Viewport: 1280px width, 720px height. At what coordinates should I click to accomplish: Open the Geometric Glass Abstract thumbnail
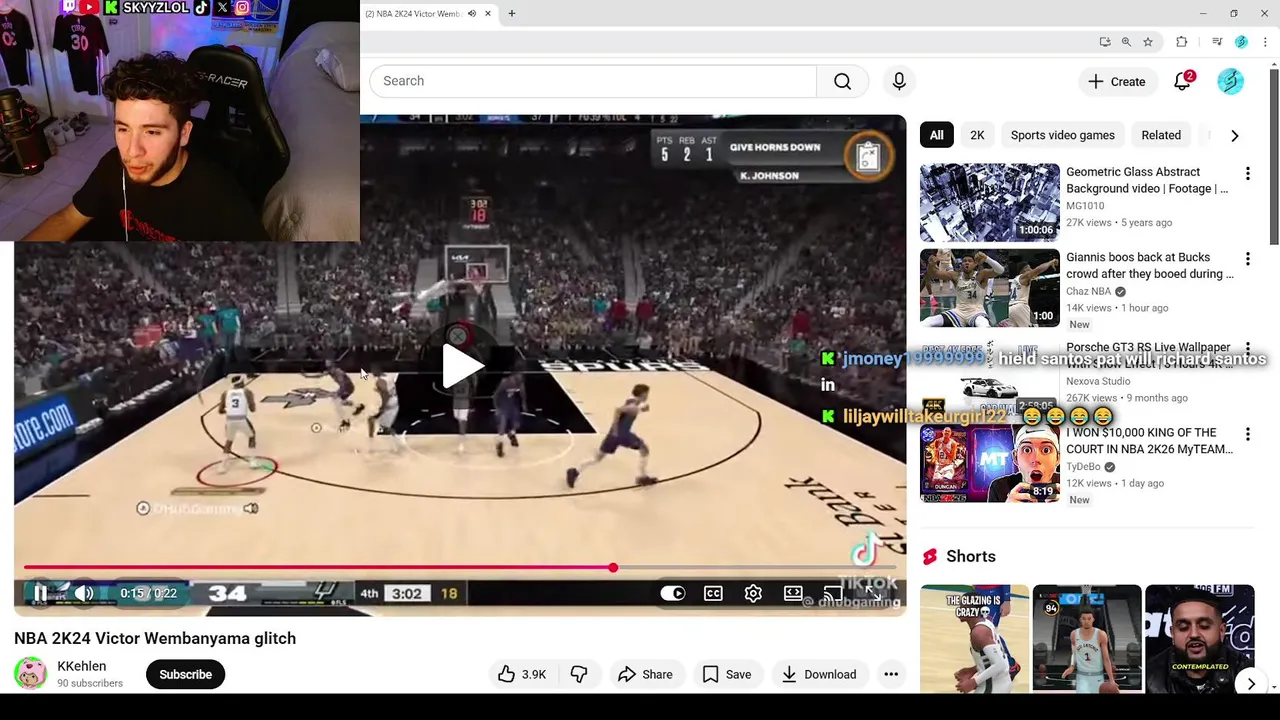(x=990, y=203)
